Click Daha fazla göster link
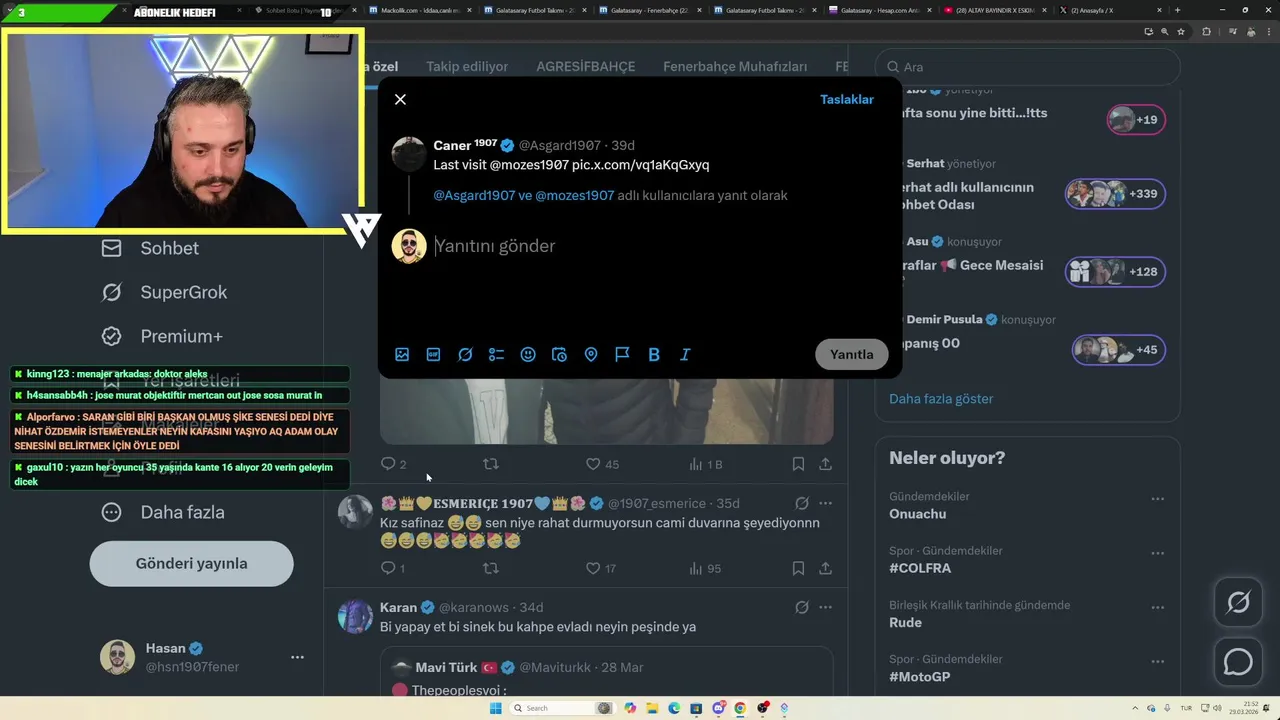Viewport: 1280px width, 720px height. [x=941, y=398]
